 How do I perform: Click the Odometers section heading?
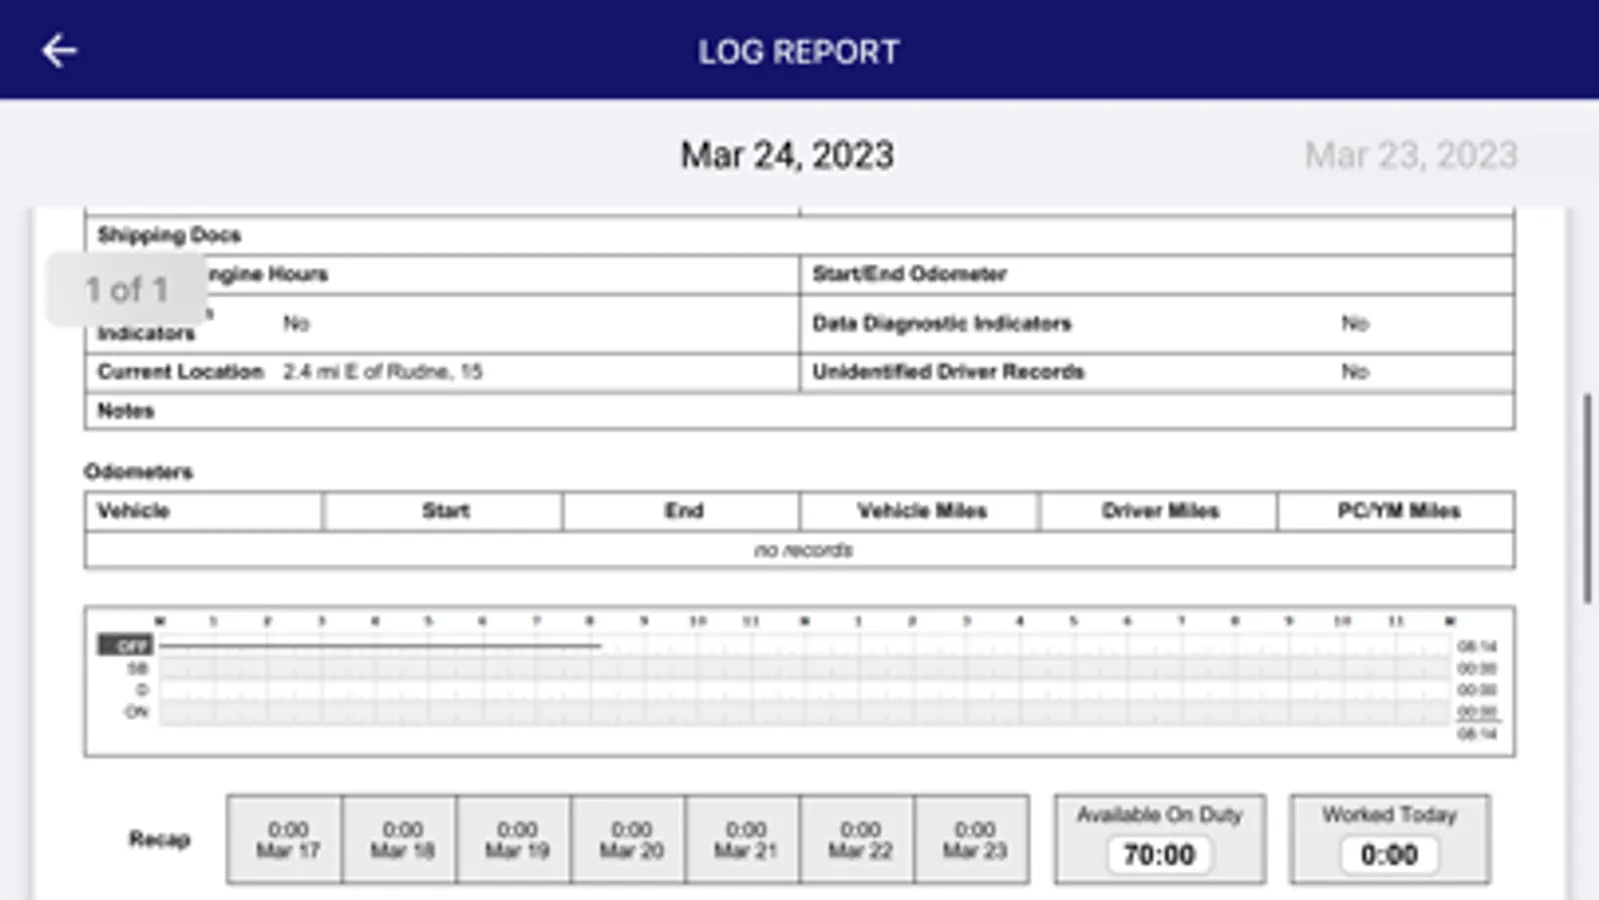[x=138, y=471]
